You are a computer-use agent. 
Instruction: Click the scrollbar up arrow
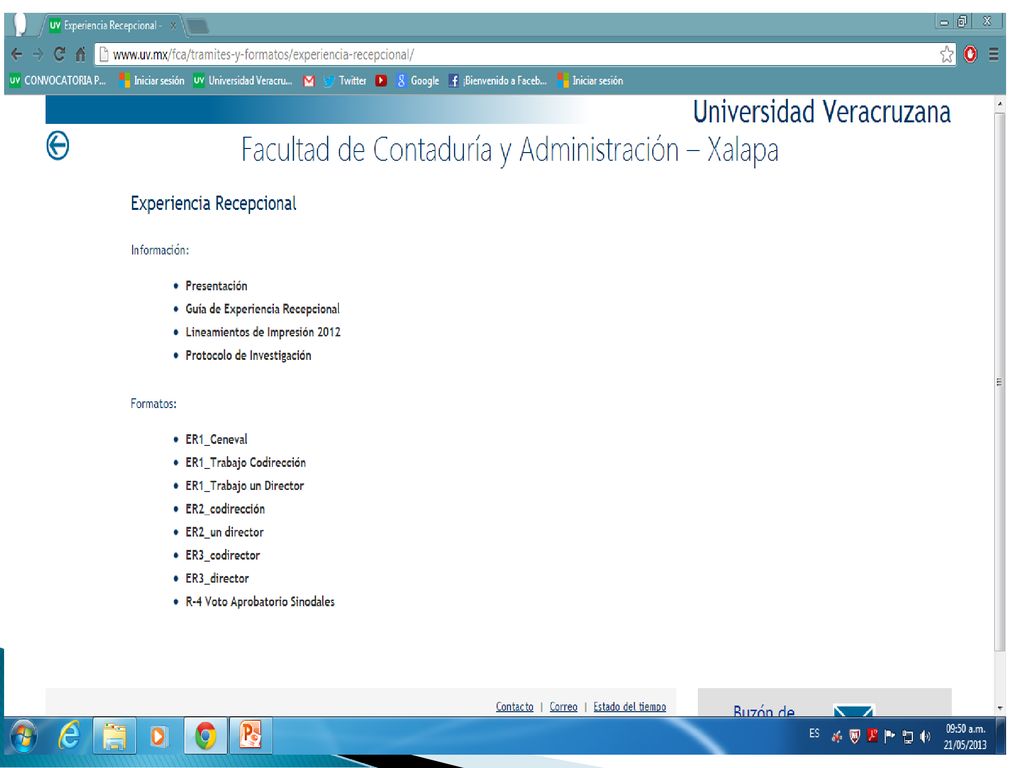999,104
